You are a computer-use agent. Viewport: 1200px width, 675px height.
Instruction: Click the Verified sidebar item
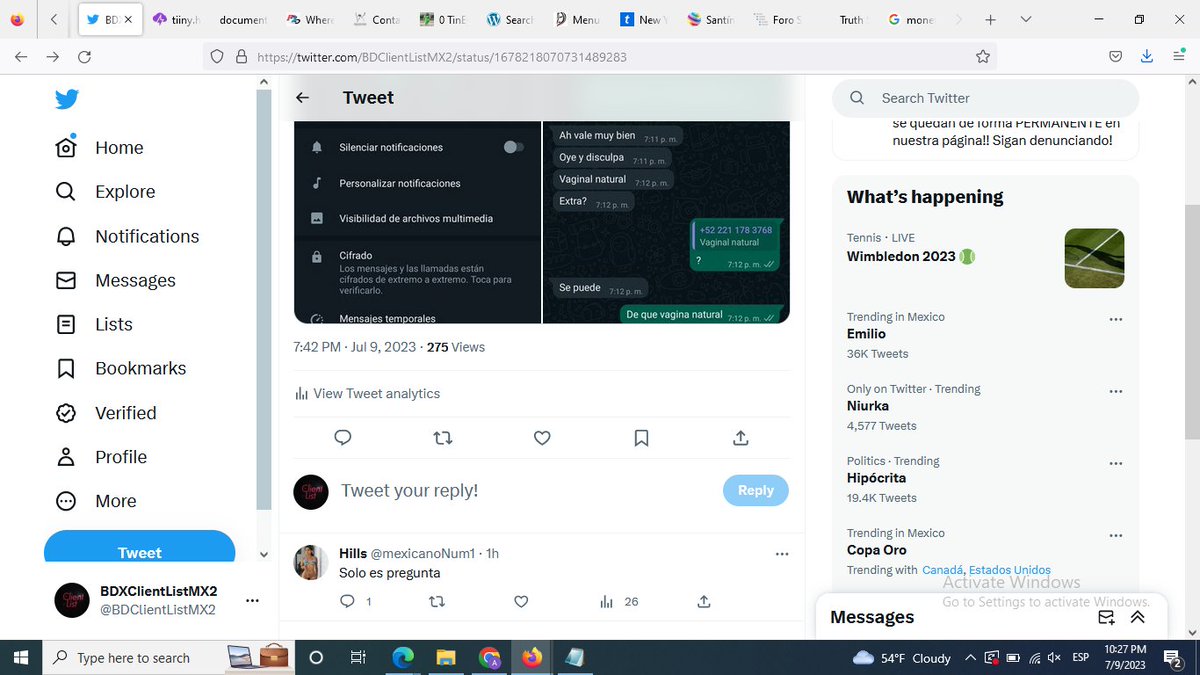pyautogui.click(x=107, y=412)
